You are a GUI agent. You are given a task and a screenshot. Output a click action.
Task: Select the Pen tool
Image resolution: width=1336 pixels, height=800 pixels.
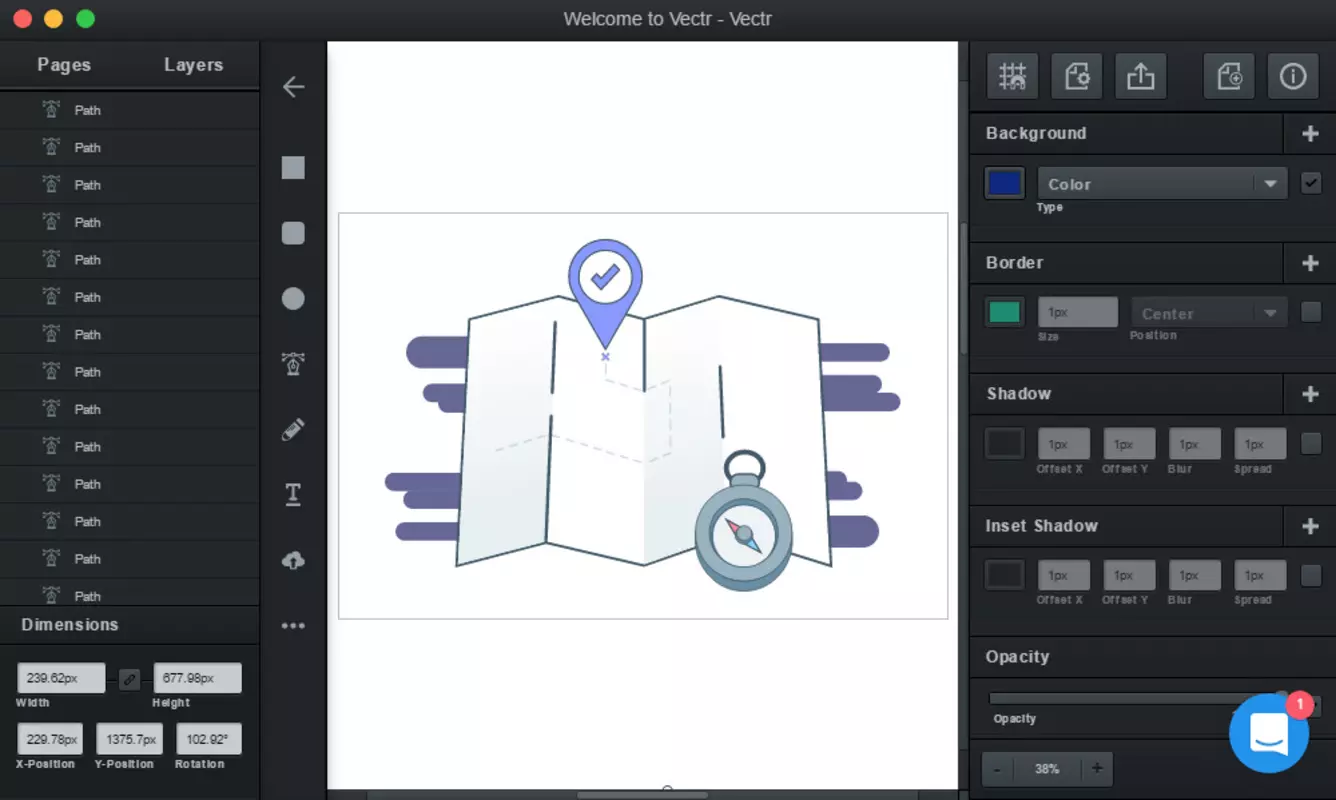(293, 364)
